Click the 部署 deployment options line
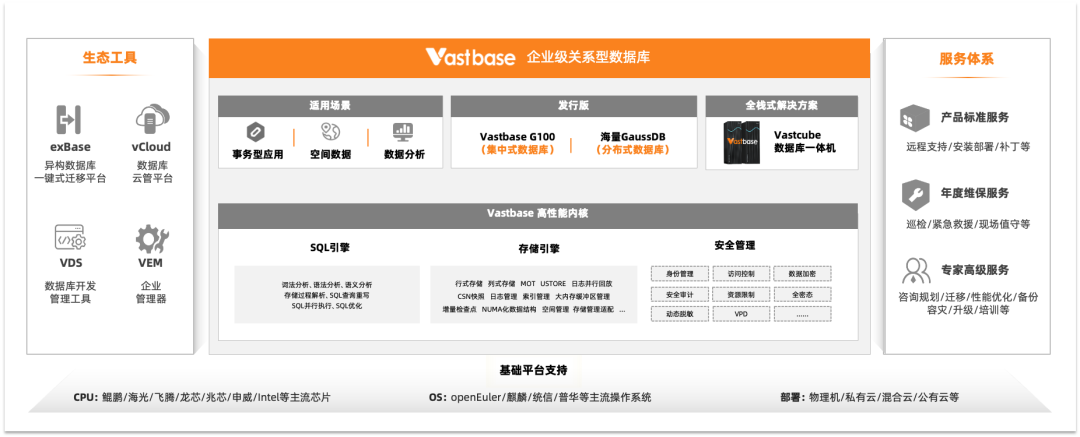This screenshot has height=437, width=1080. click(869, 398)
